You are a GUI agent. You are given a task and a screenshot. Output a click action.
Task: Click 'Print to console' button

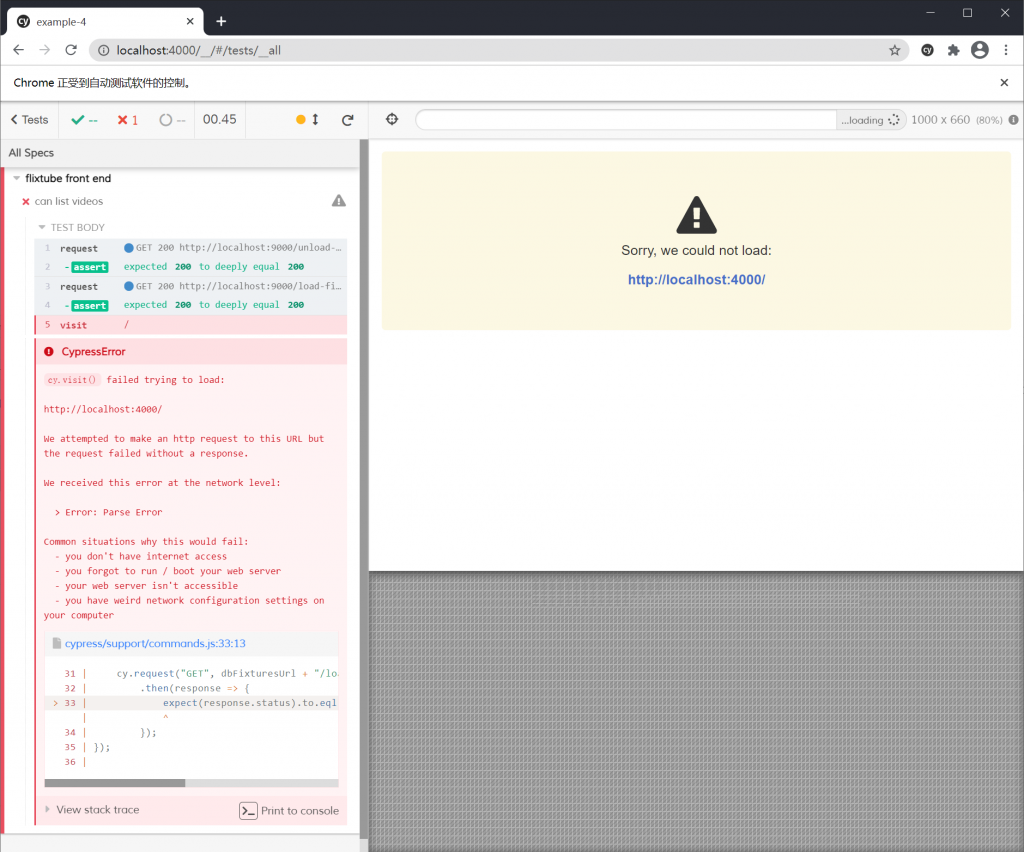click(289, 810)
